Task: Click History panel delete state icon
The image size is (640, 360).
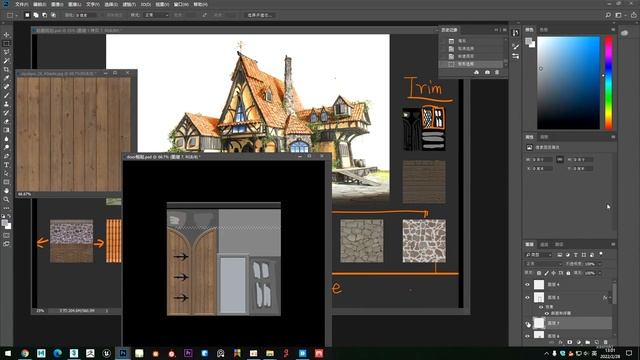Action: (x=497, y=72)
